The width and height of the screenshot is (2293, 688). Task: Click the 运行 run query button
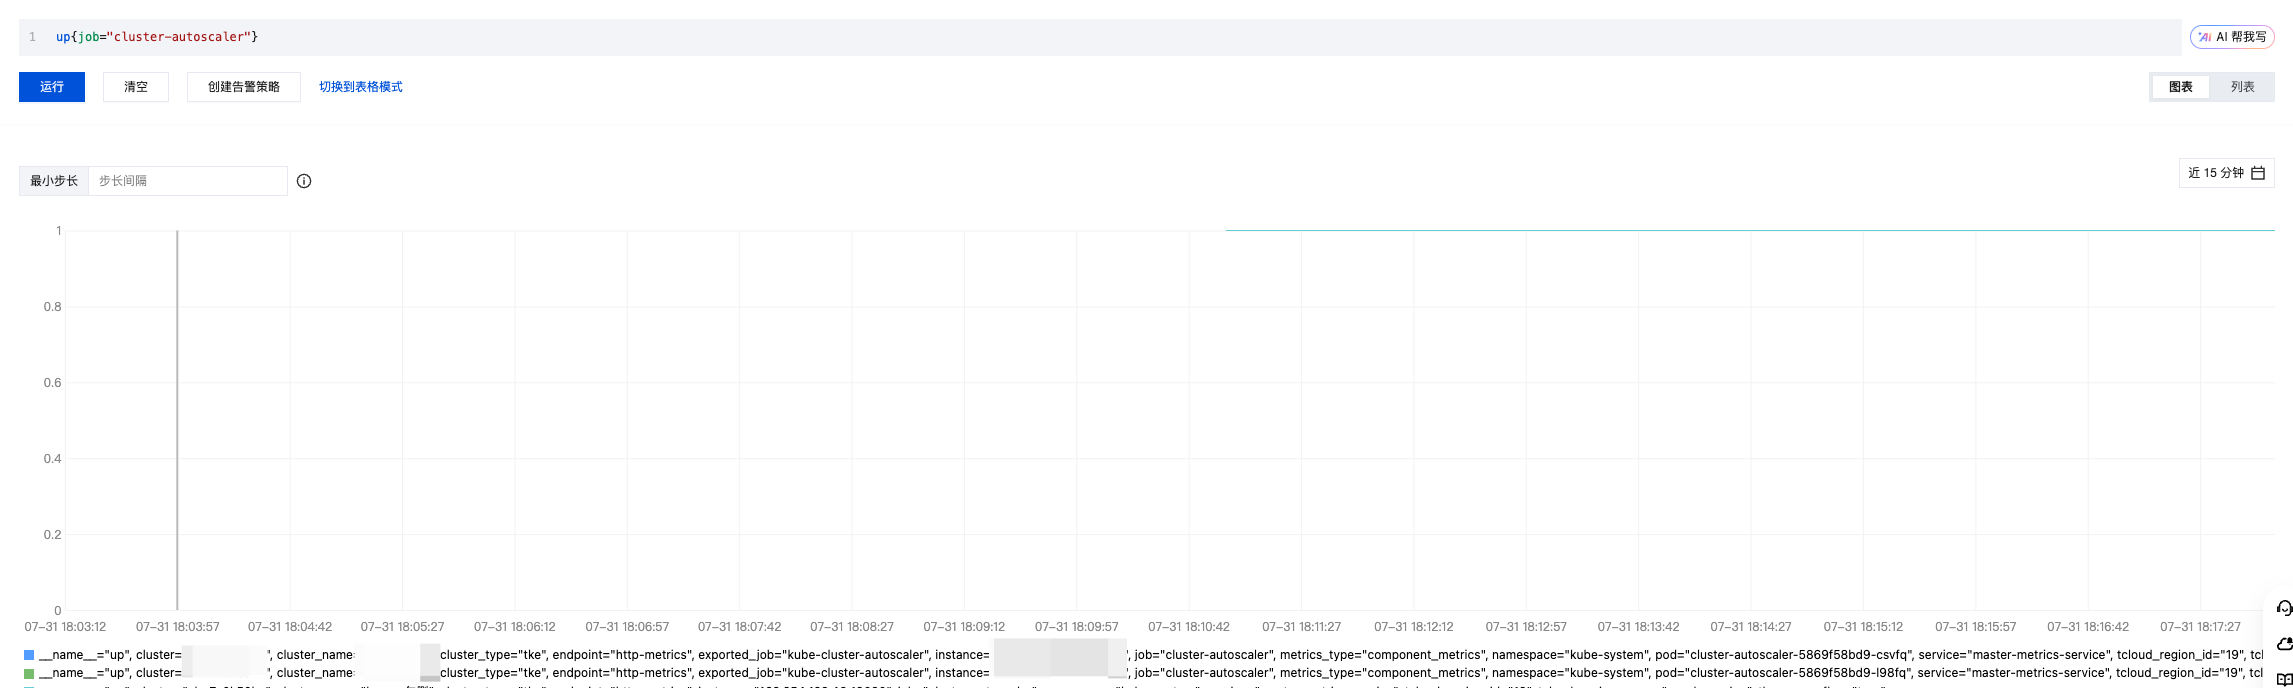coord(52,87)
